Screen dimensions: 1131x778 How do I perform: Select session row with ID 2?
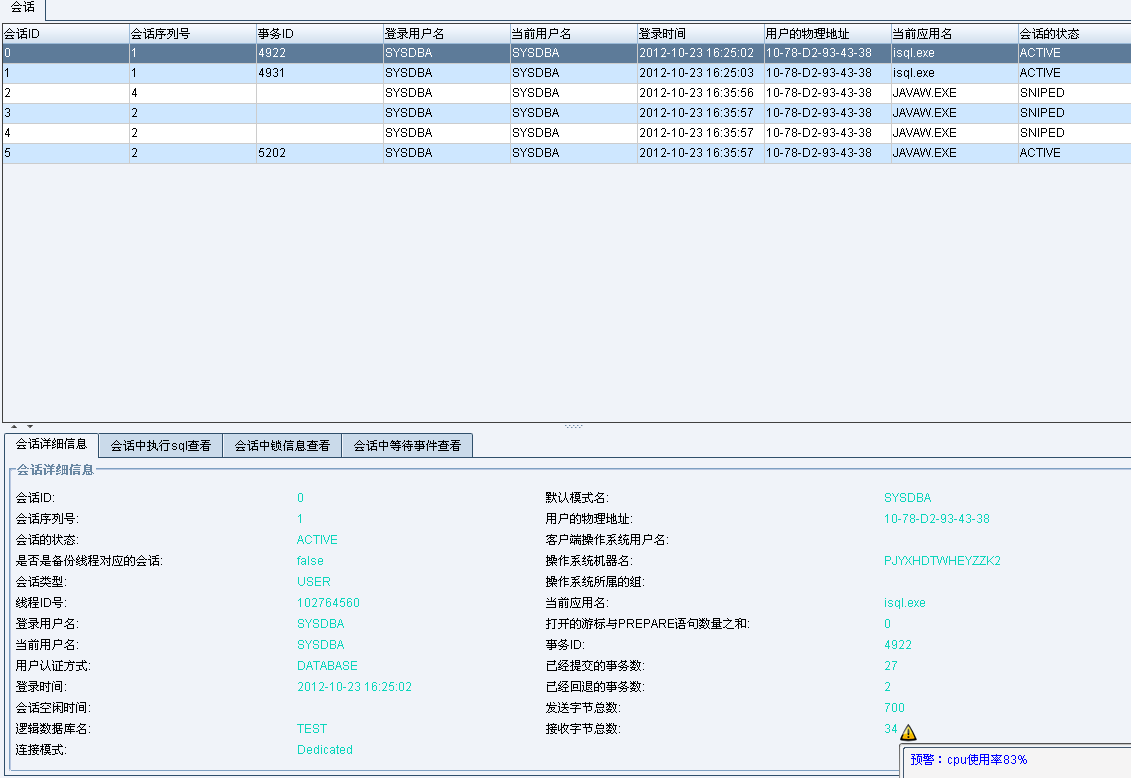point(65,93)
